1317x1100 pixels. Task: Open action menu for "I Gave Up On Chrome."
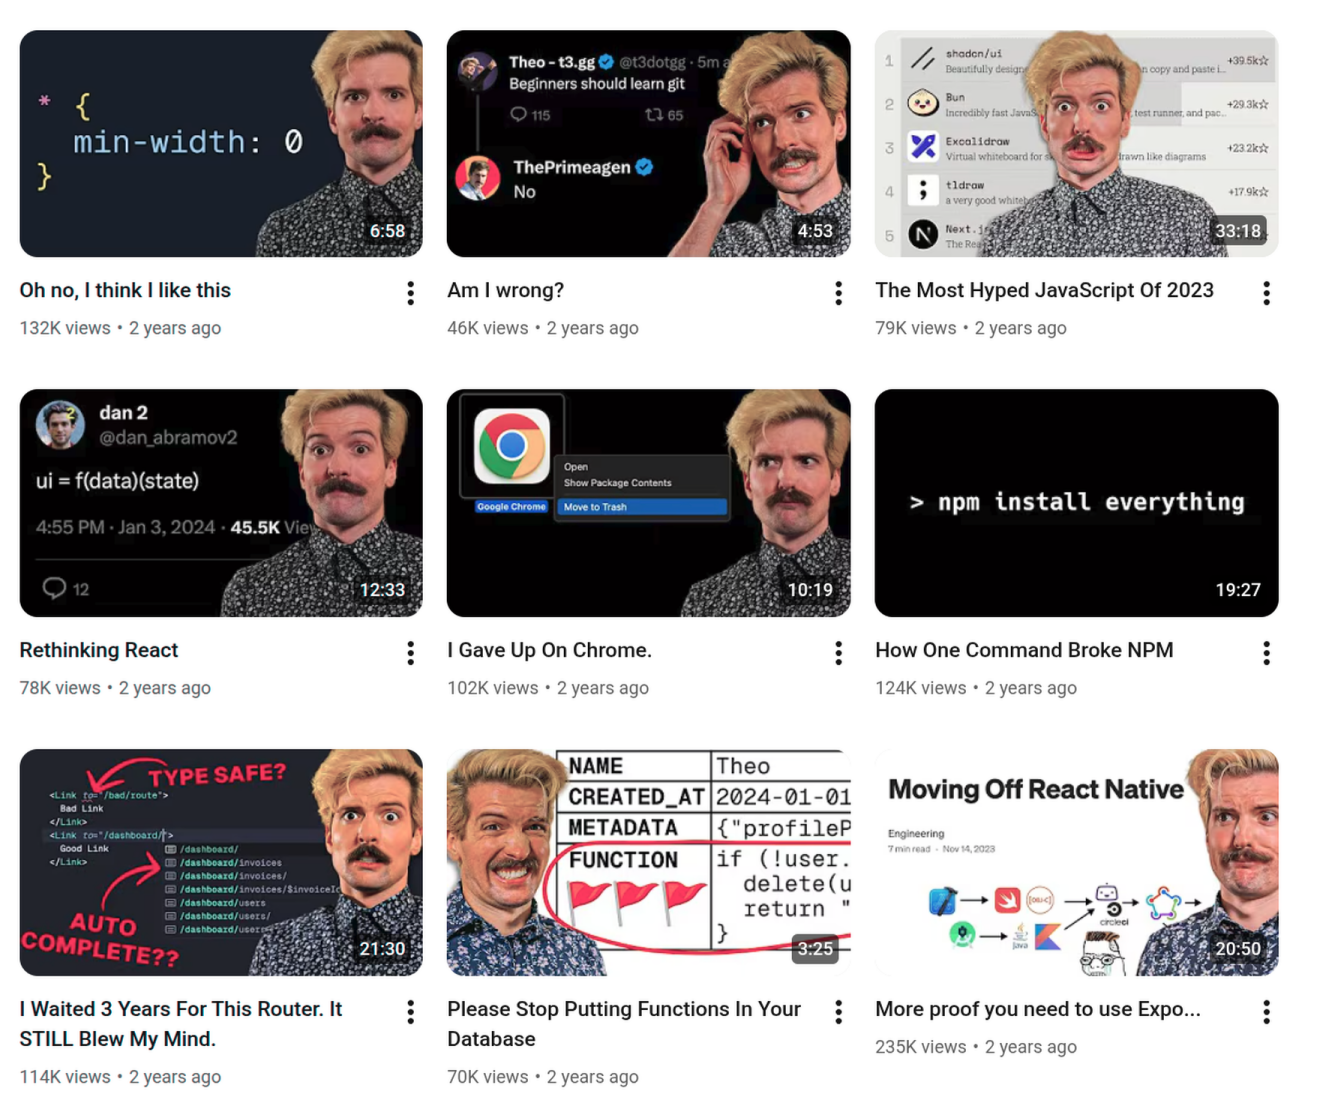tap(838, 653)
